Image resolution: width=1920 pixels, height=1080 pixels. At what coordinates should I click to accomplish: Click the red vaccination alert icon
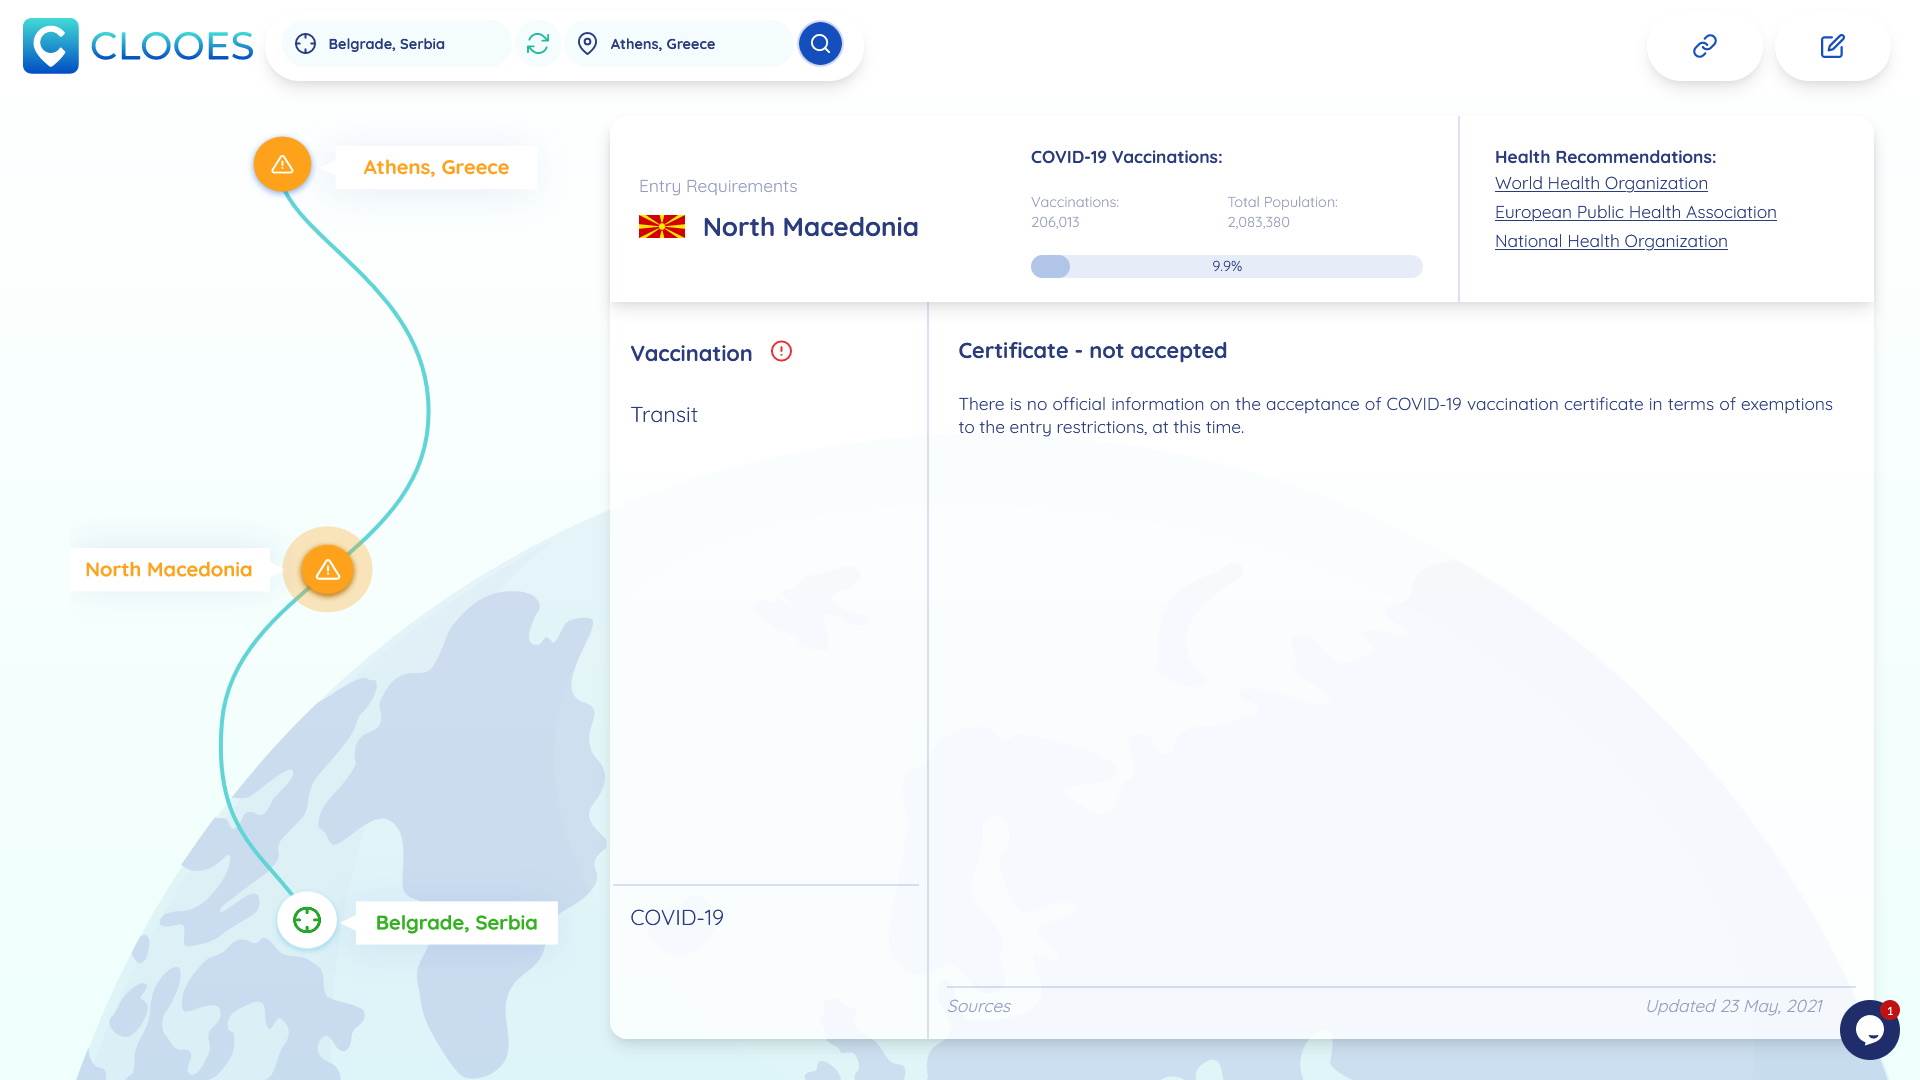click(x=781, y=351)
